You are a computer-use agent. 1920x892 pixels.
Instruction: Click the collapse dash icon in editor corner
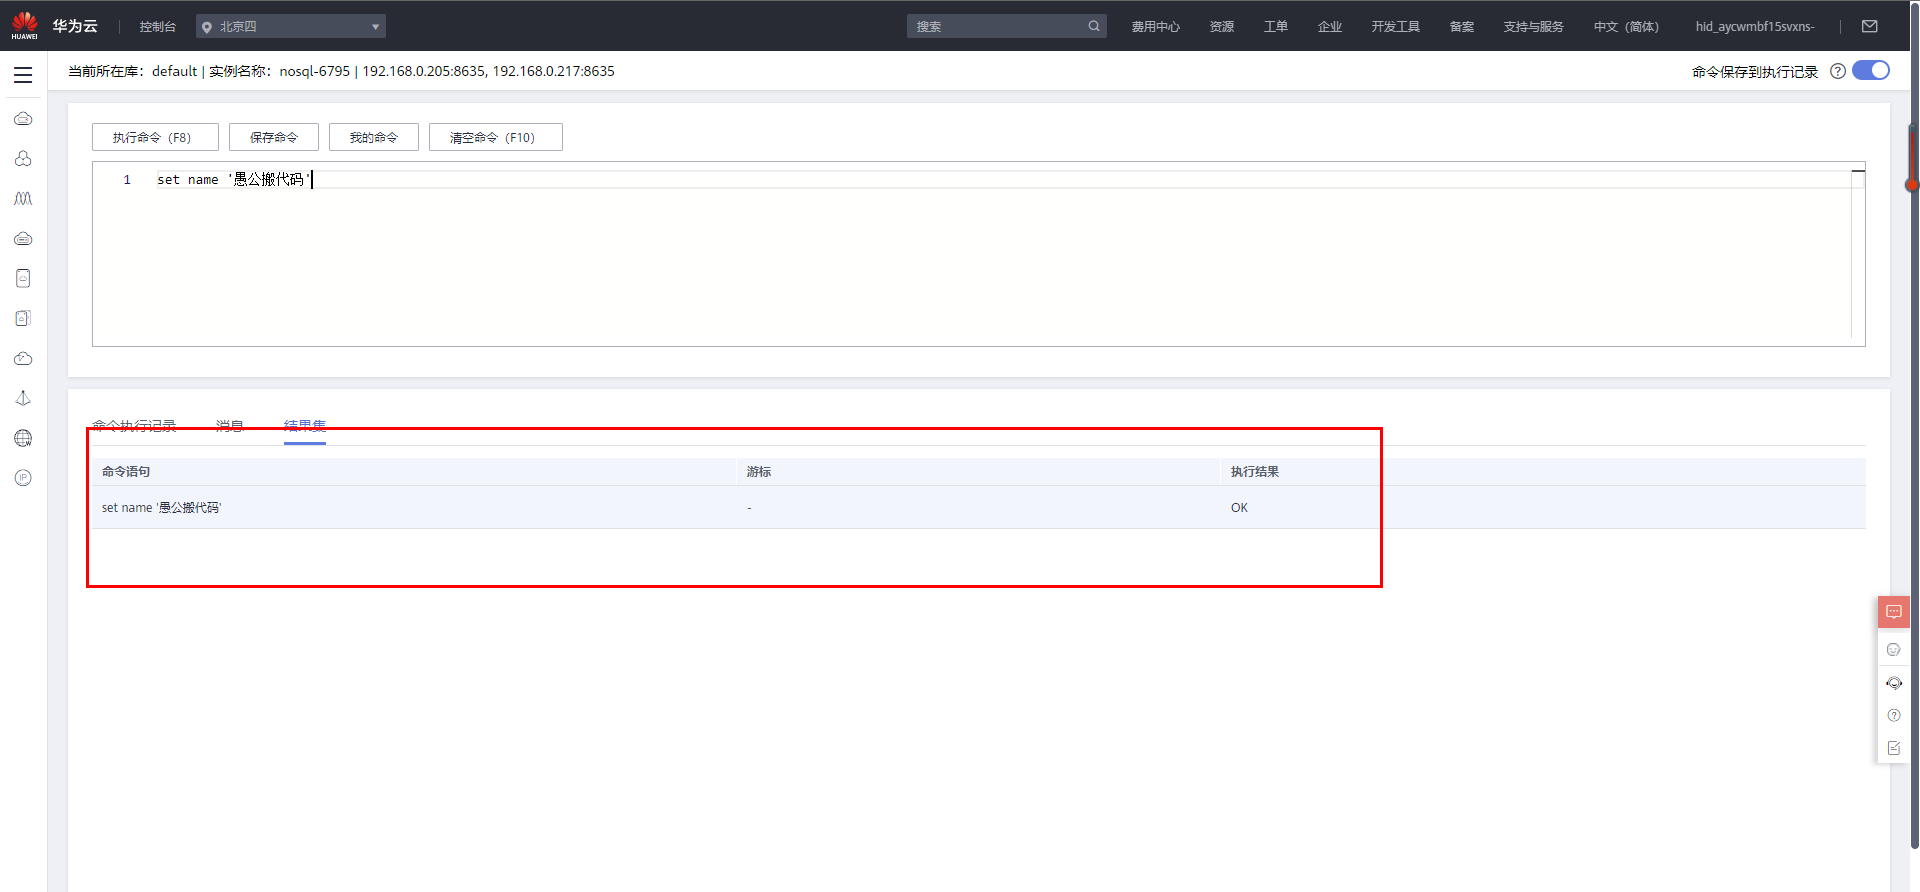tap(1858, 171)
